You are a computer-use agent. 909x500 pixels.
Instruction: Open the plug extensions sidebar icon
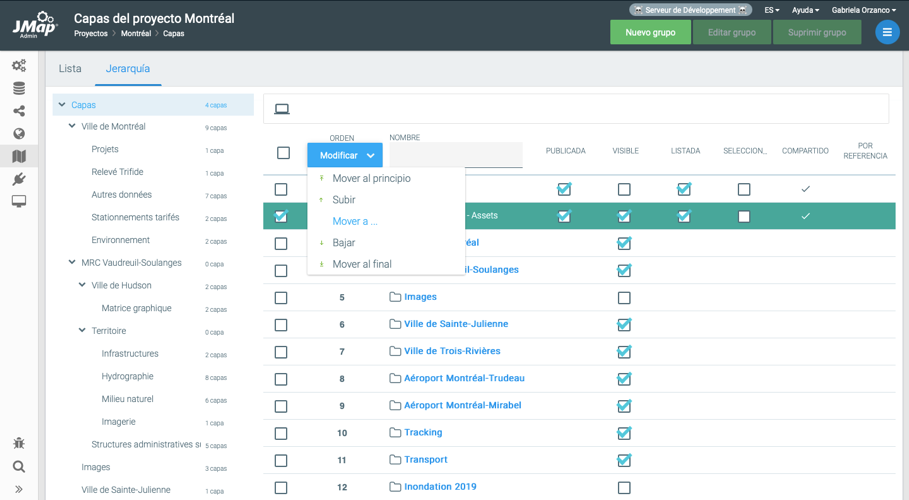click(18, 179)
